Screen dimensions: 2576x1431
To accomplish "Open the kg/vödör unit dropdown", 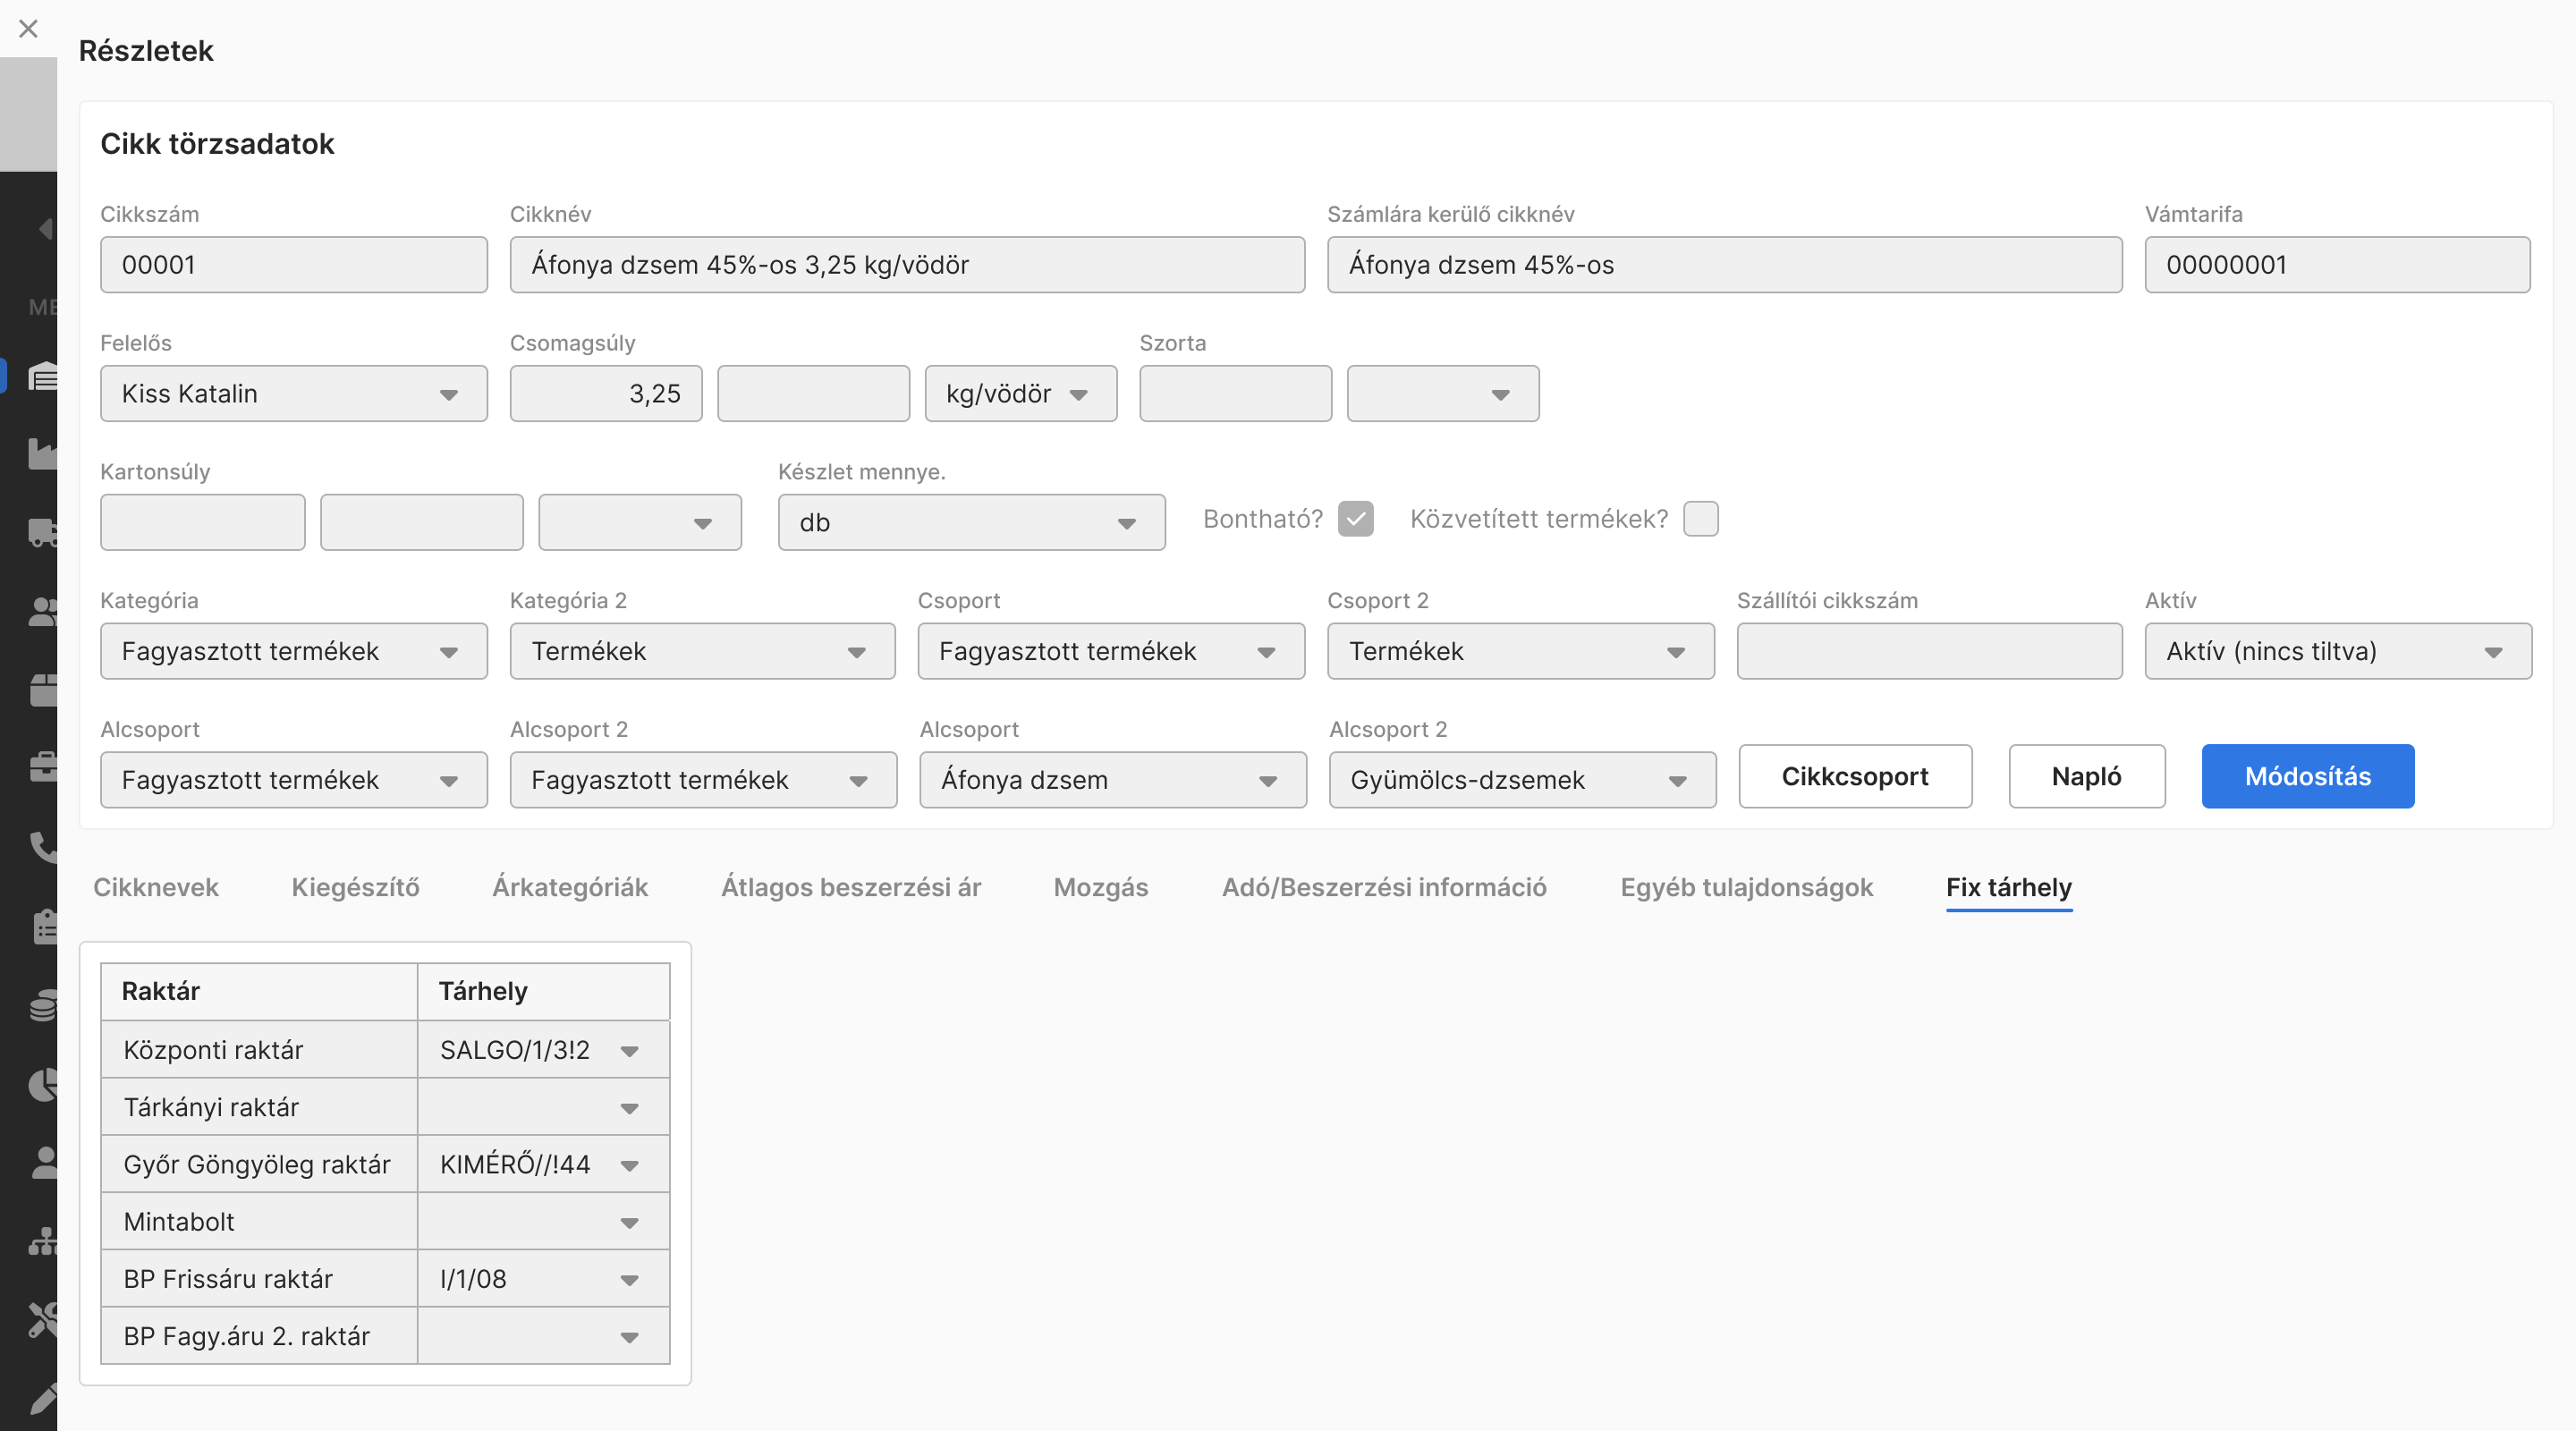I will (1020, 394).
